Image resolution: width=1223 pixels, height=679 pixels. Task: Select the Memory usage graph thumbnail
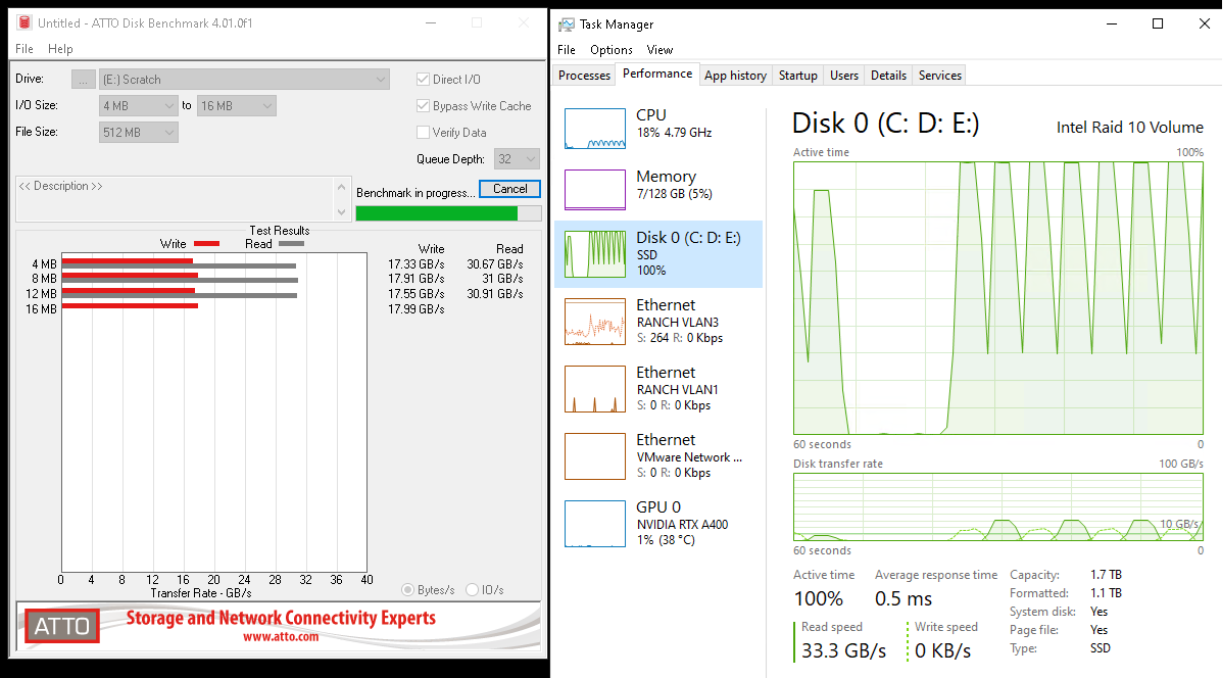594,190
